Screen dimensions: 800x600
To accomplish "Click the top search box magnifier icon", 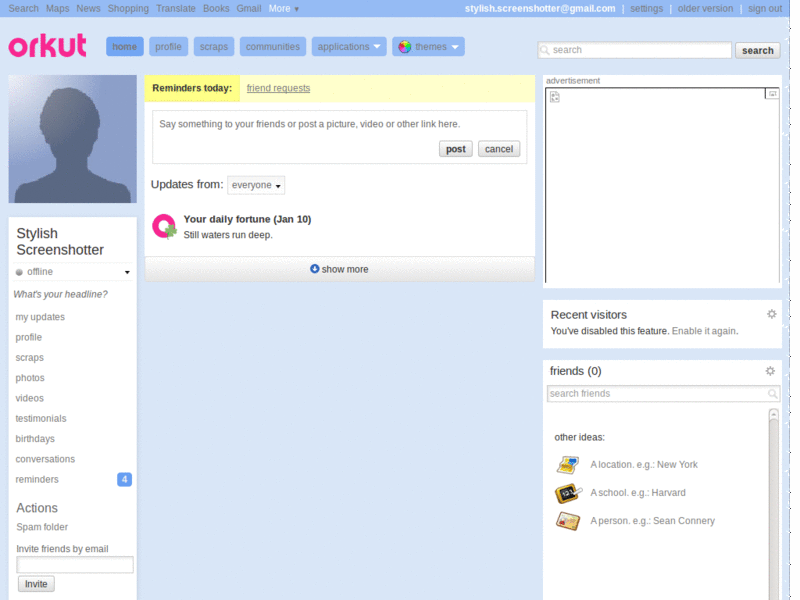I will point(545,50).
